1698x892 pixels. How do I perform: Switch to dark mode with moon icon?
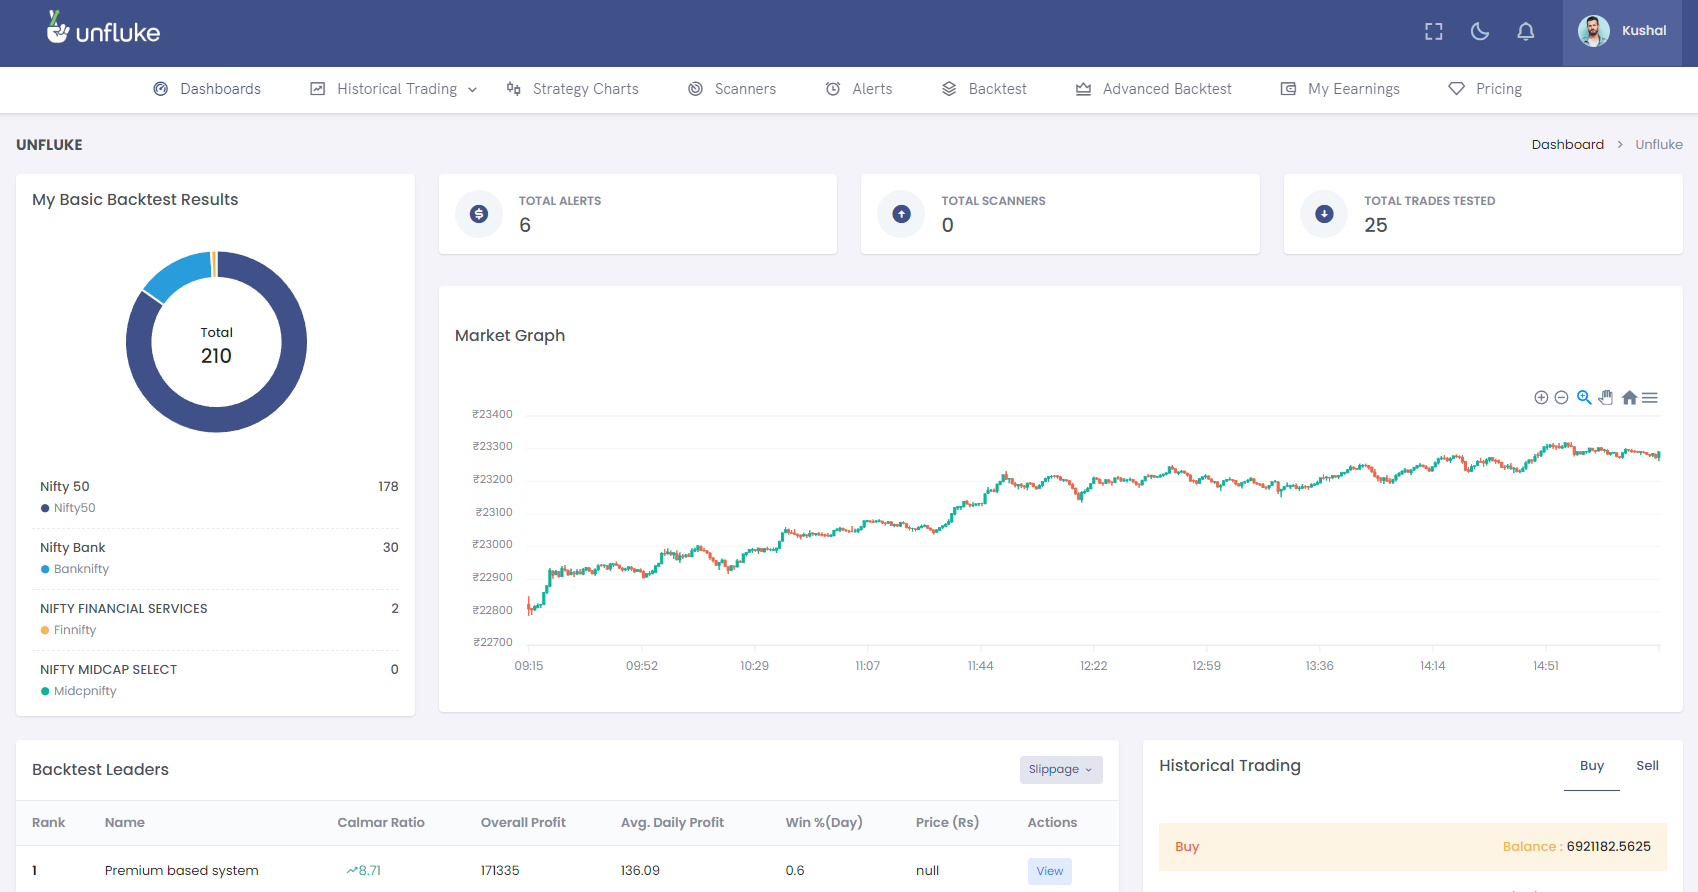click(1480, 32)
